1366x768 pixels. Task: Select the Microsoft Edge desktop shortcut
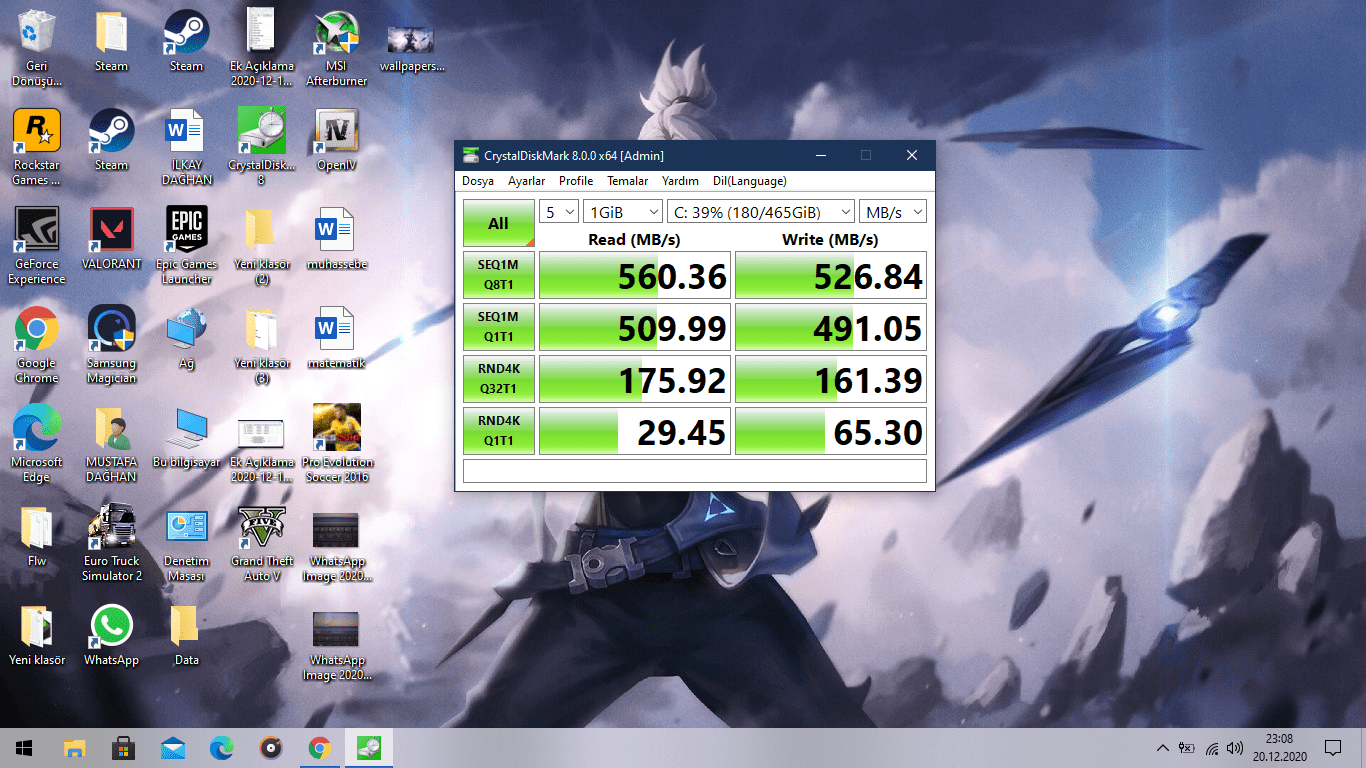coord(37,444)
